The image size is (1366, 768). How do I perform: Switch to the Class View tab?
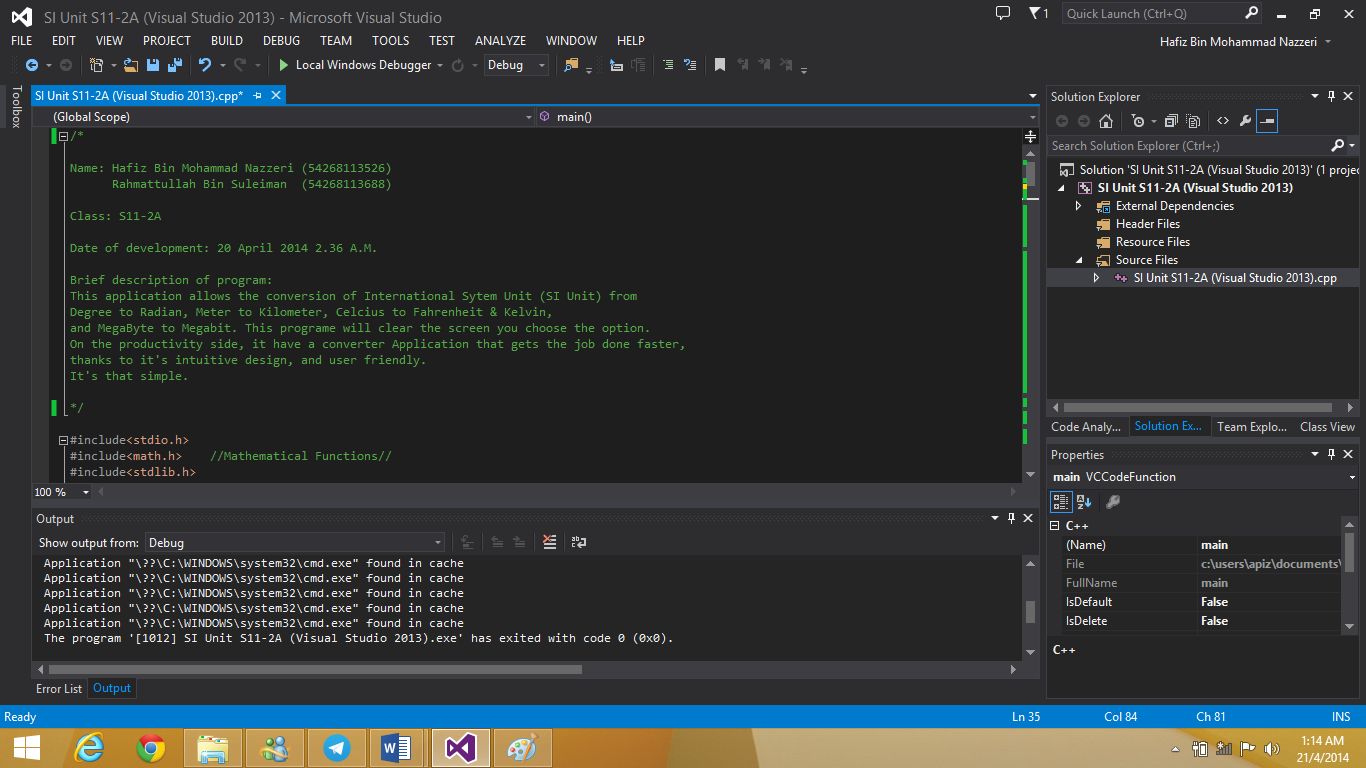point(1327,426)
